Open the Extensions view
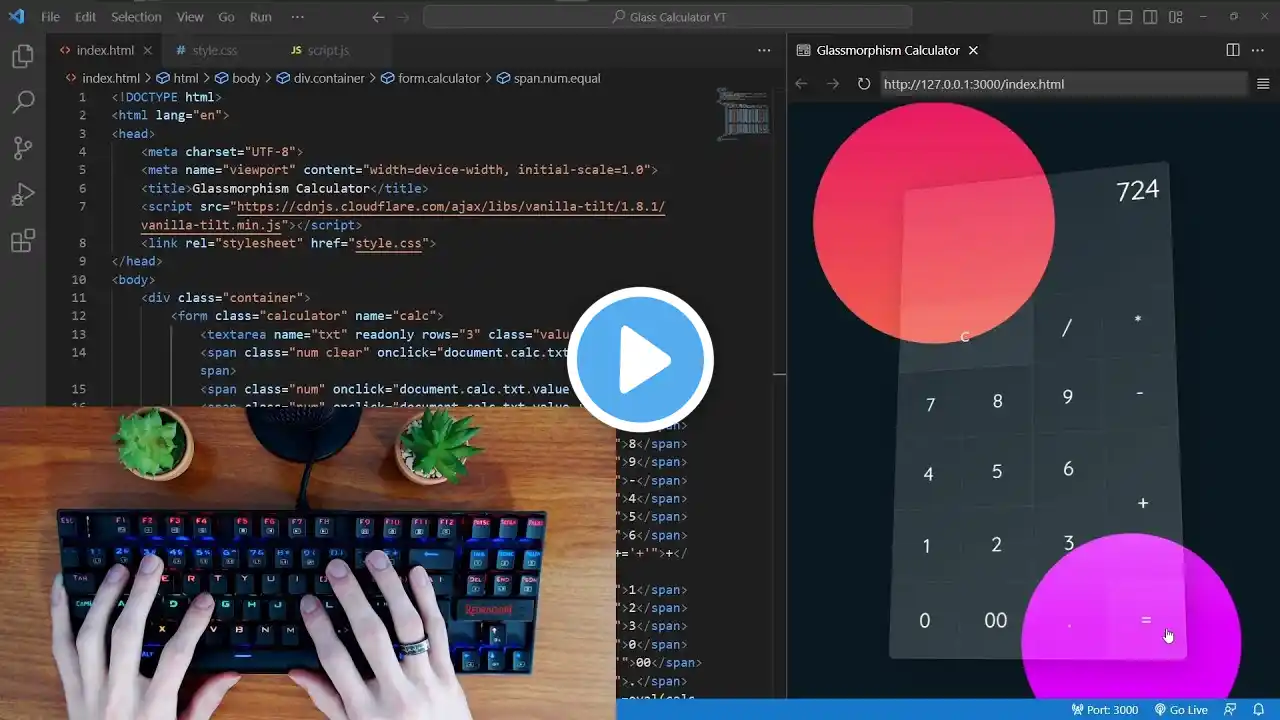 pos(22,240)
